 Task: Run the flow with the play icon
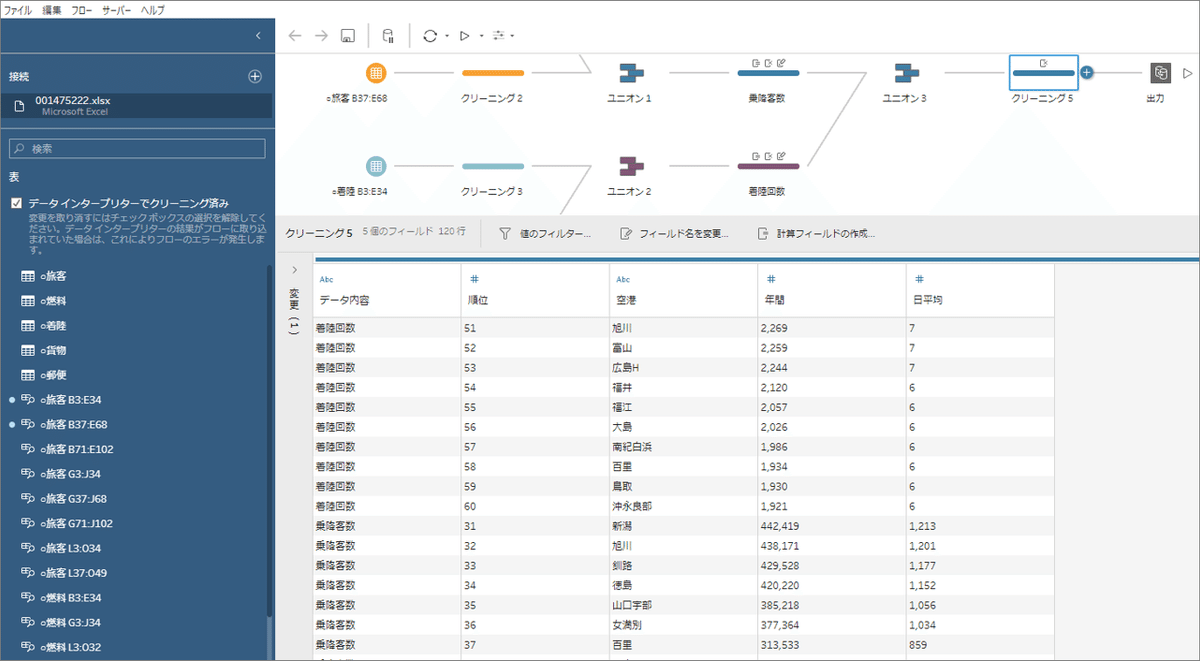464,36
